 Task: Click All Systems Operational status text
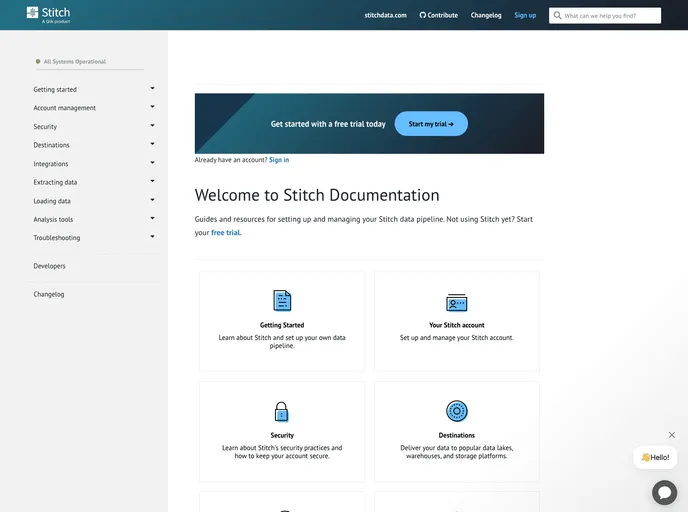point(75,62)
